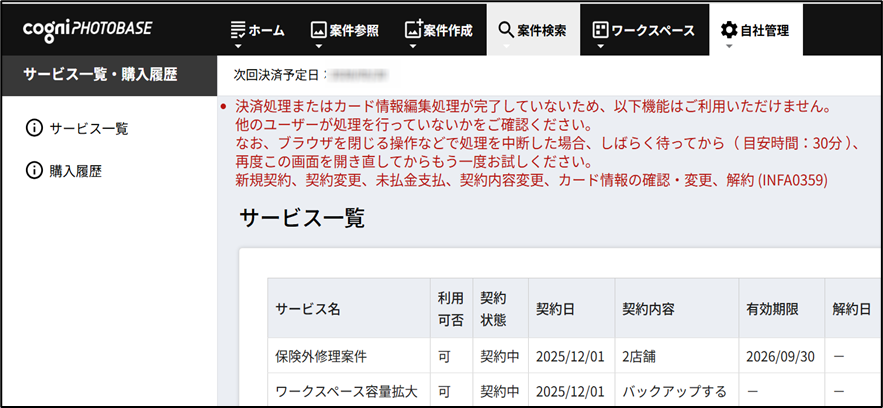Click the magnifying glass icon for 案件検索
The width and height of the screenshot is (883, 408).
505,30
